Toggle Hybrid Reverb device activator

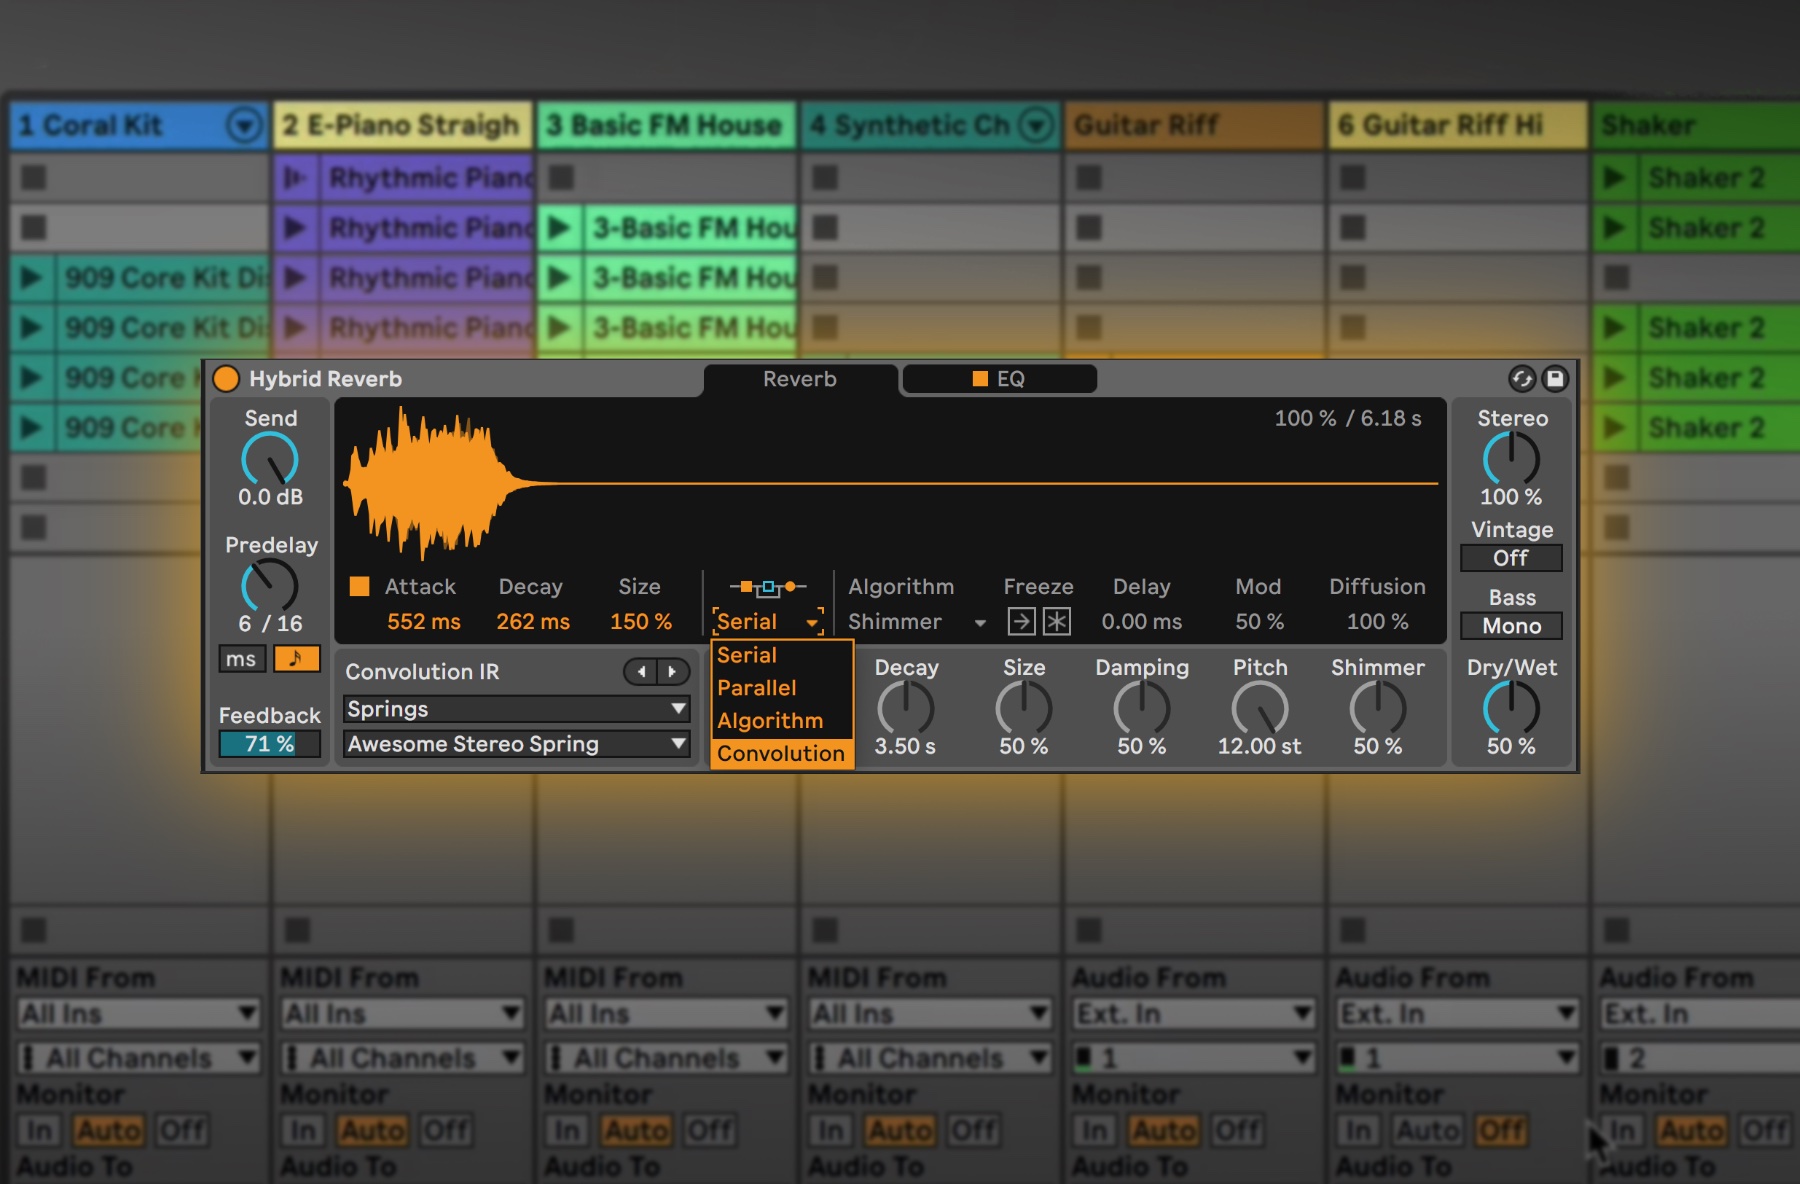click(x=226, y=378)
